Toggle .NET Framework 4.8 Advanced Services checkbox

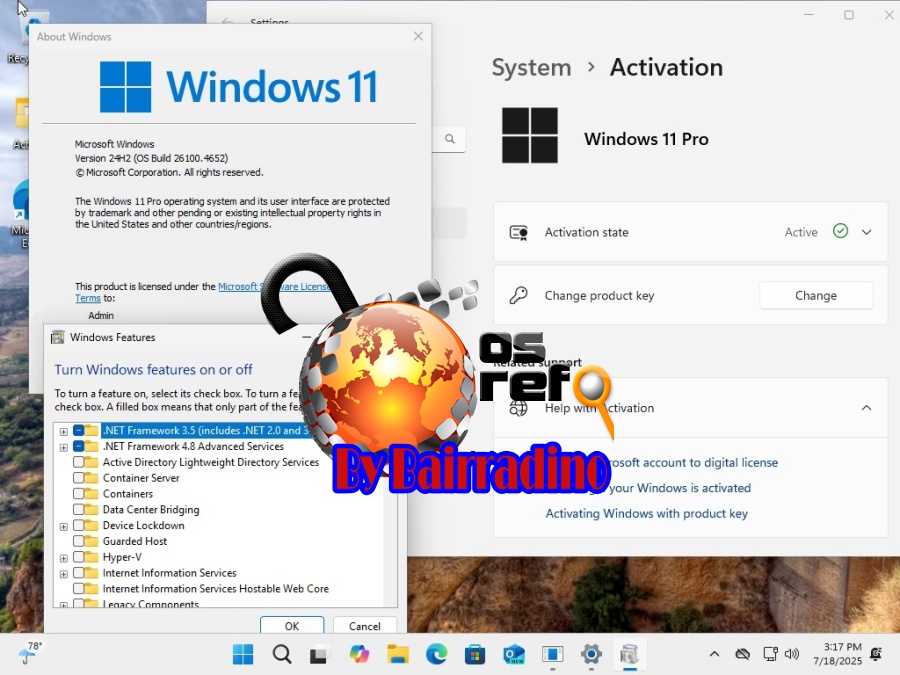(x=79, y=447)
